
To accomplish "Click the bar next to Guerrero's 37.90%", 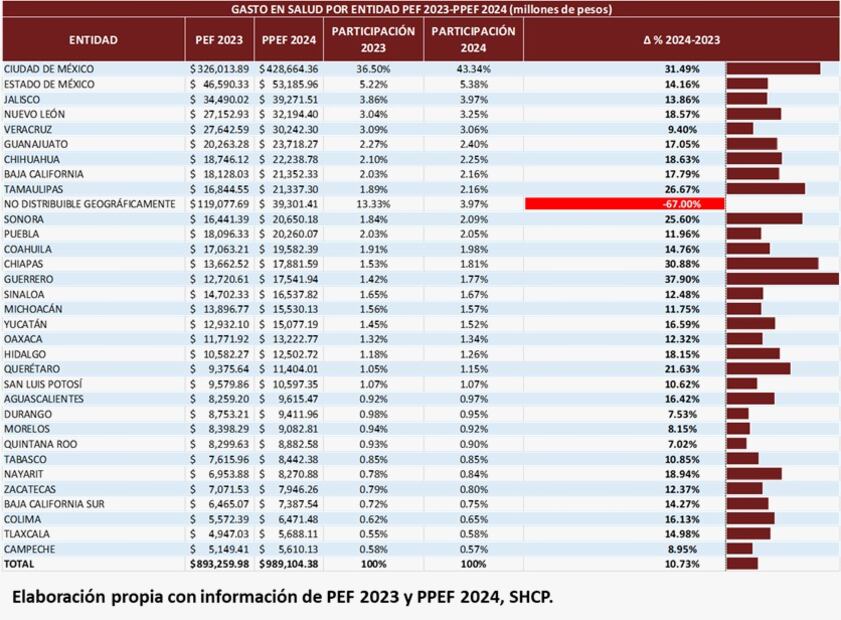I will point(782,279).
